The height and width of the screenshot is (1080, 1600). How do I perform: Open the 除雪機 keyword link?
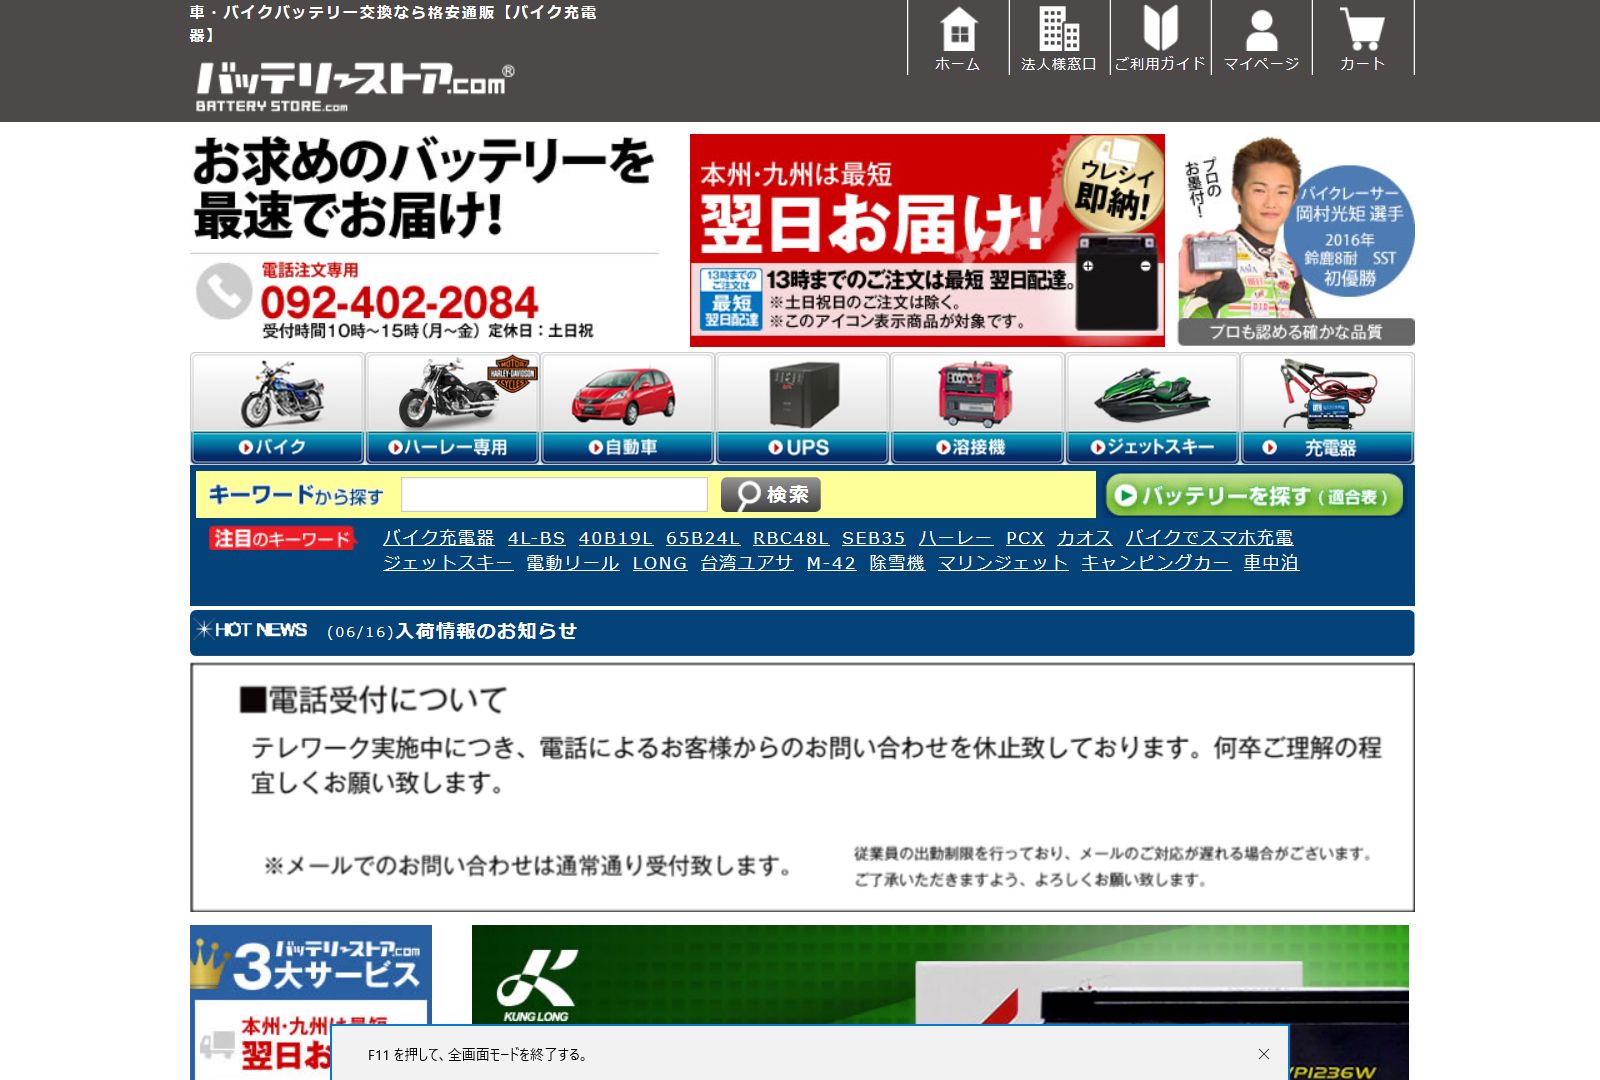[x=897, y=563]
